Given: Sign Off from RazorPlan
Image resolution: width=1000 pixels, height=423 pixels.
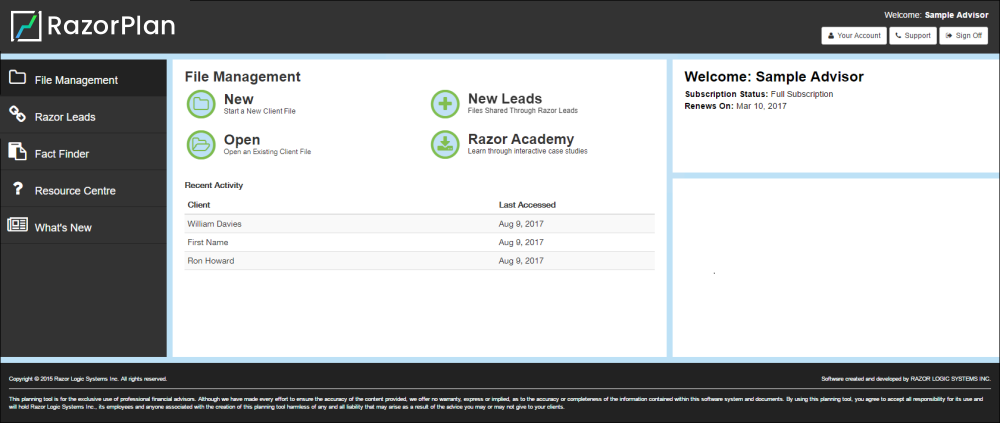Looking at the screenshot, I should 964,35.
